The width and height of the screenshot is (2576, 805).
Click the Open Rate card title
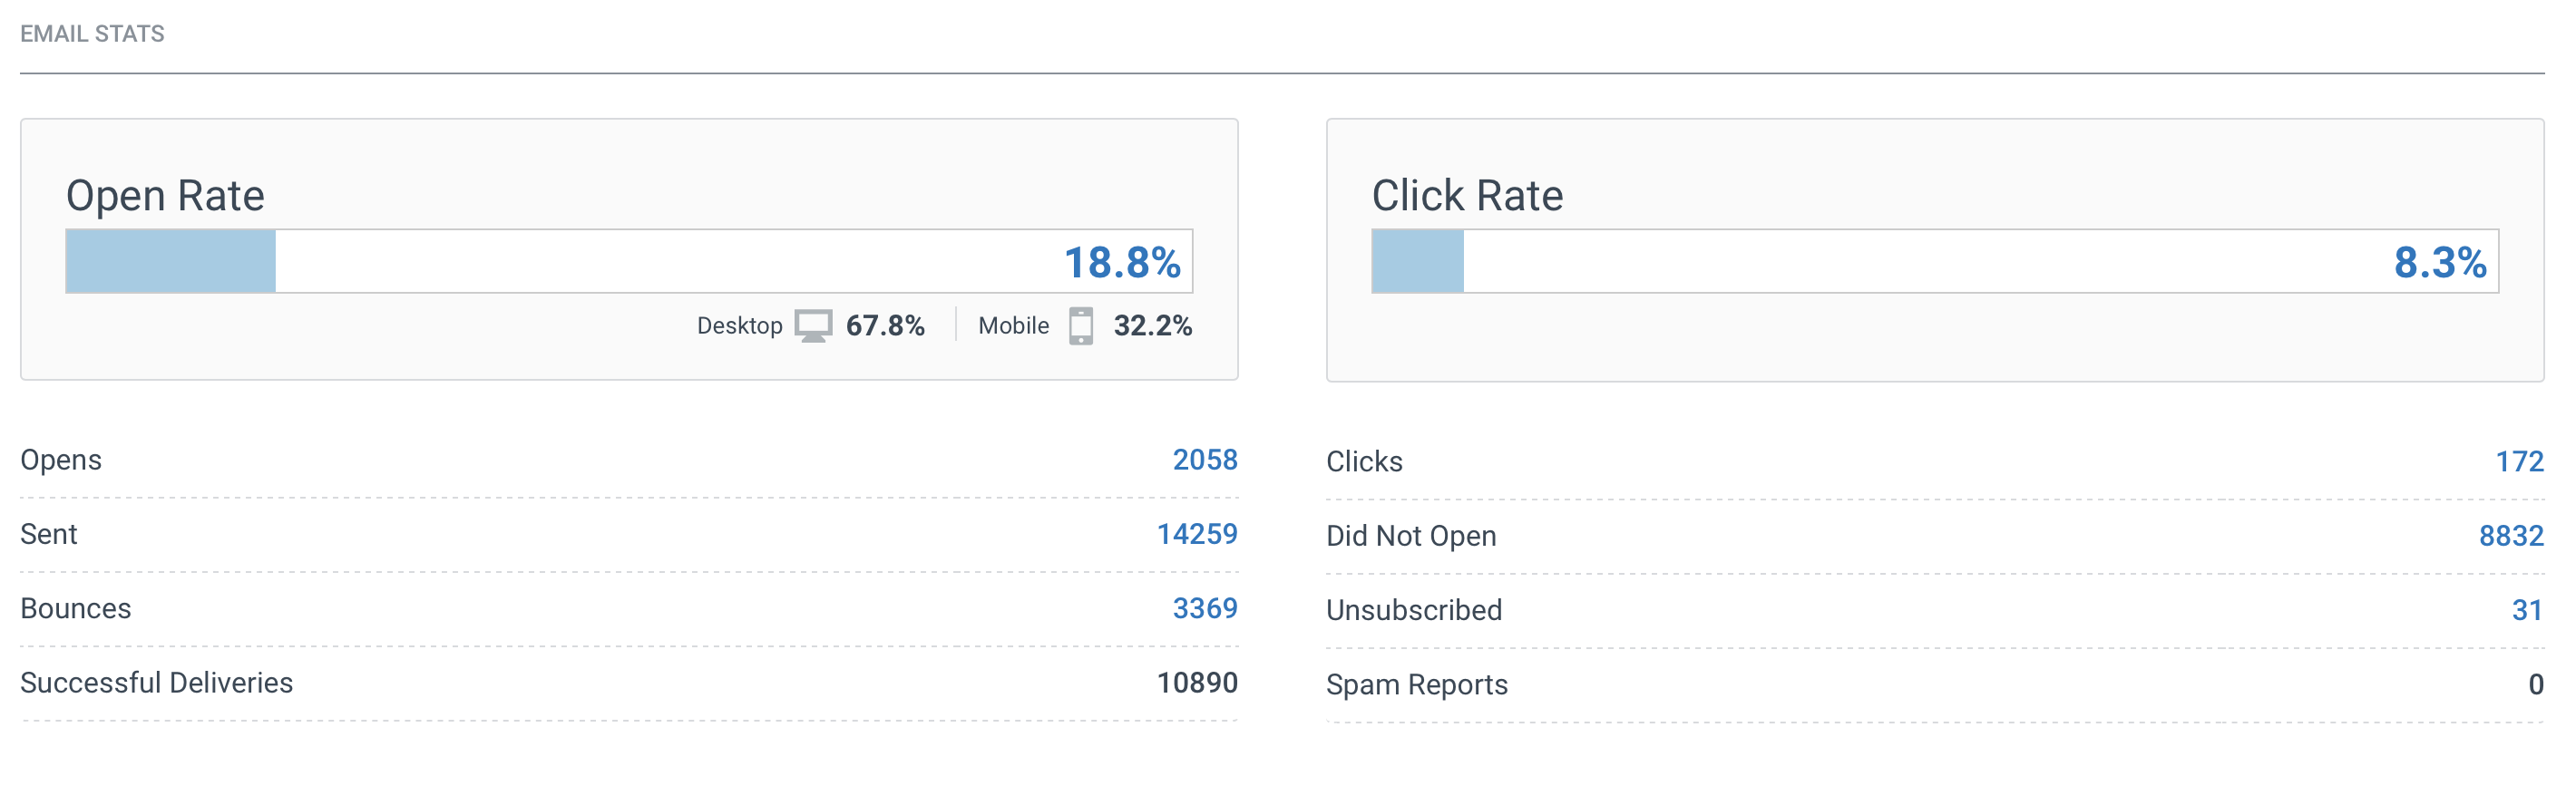(165, 196)
